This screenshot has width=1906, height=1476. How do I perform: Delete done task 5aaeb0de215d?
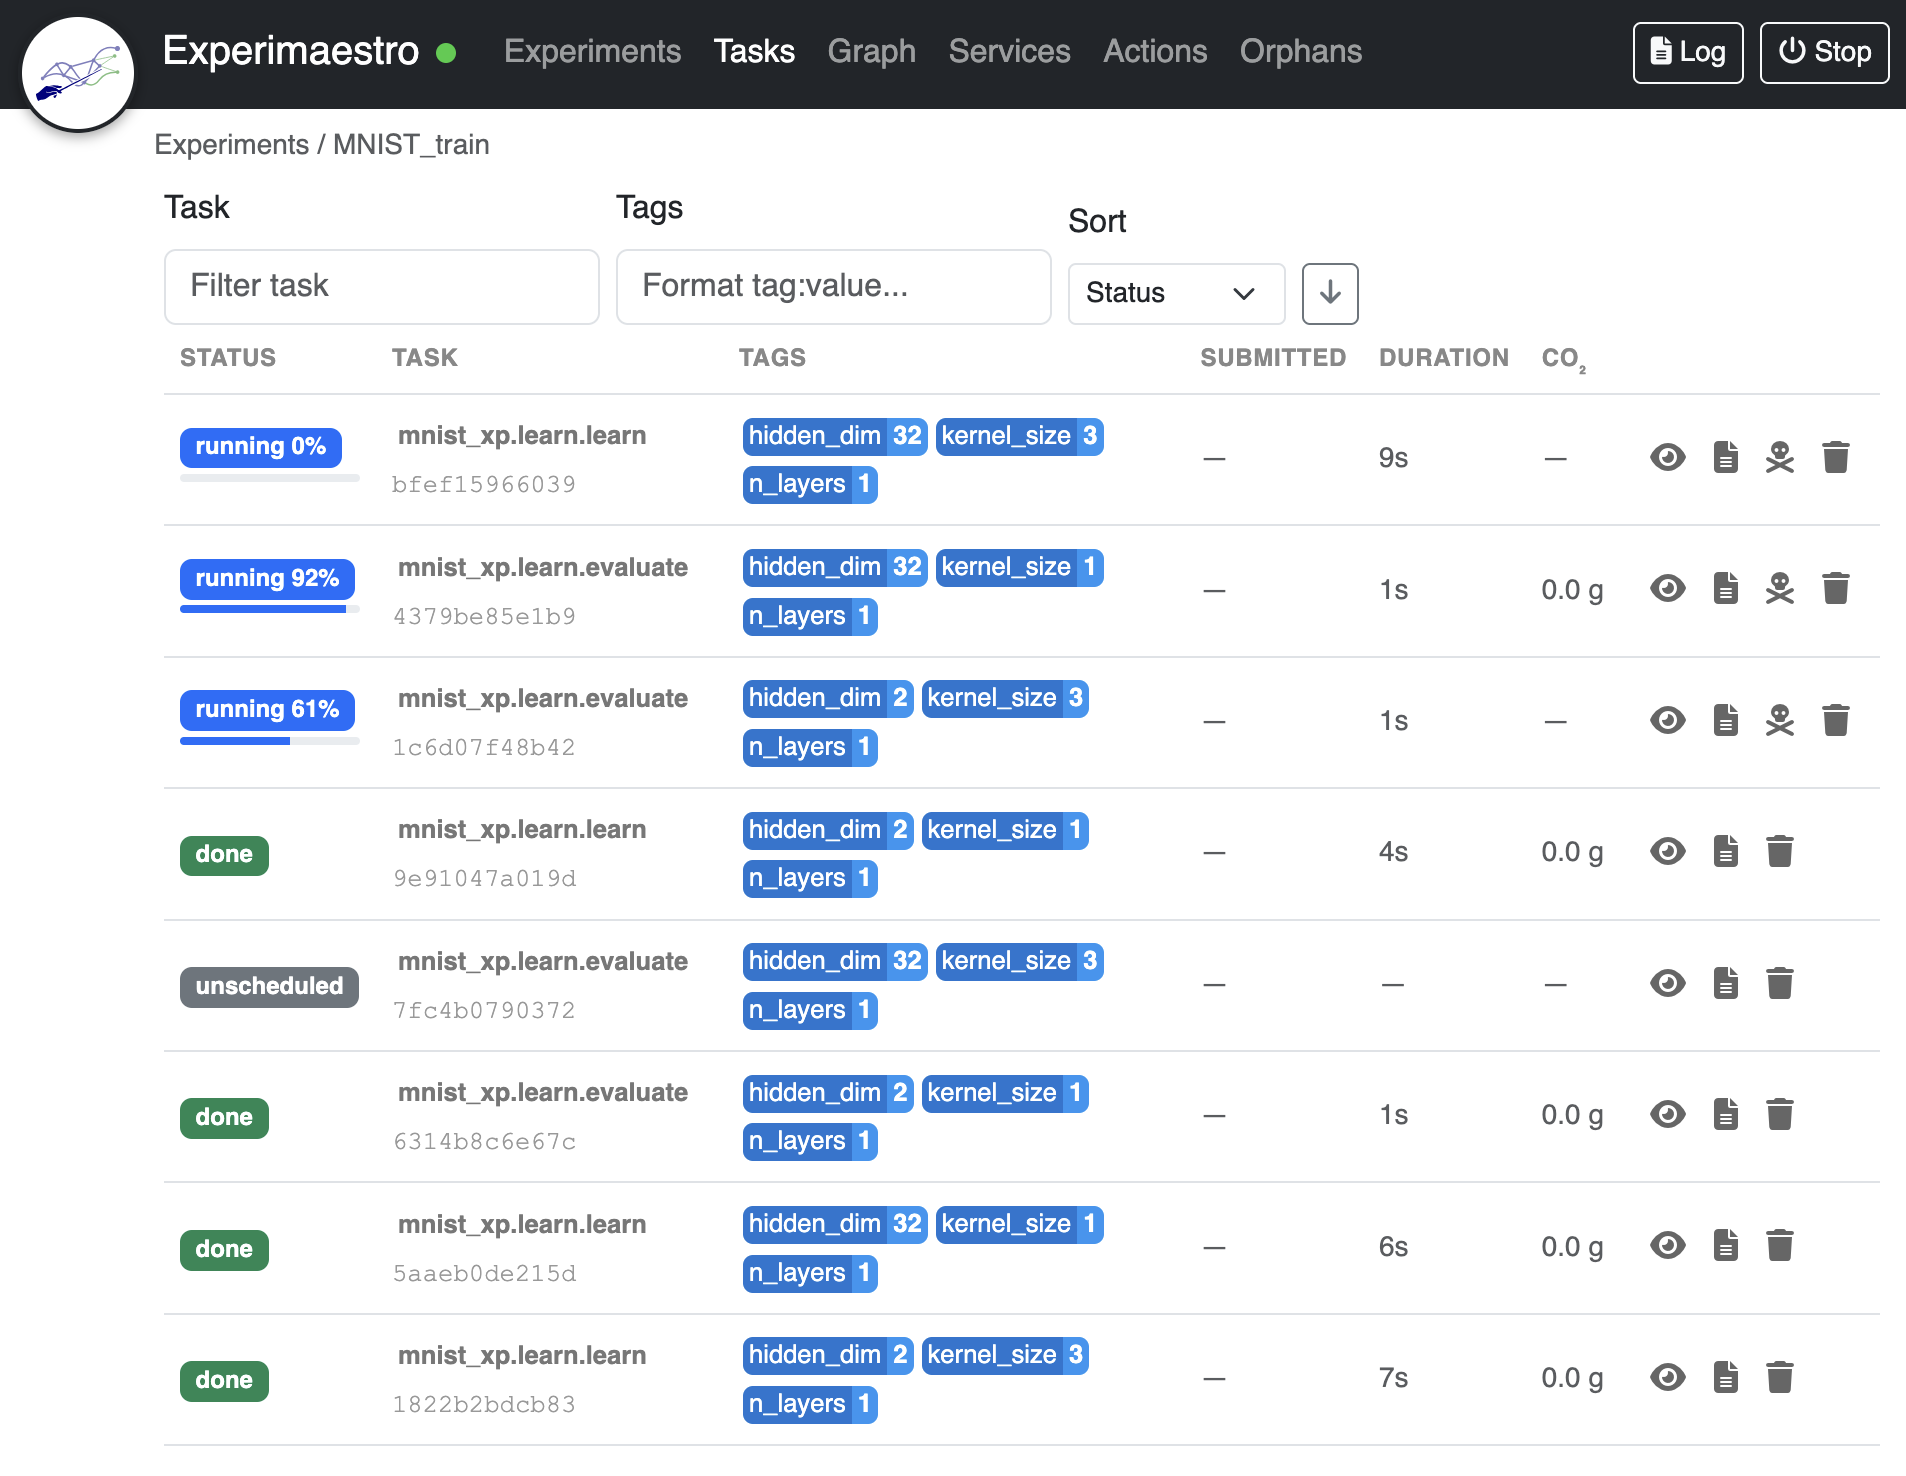point(1779,1247)
